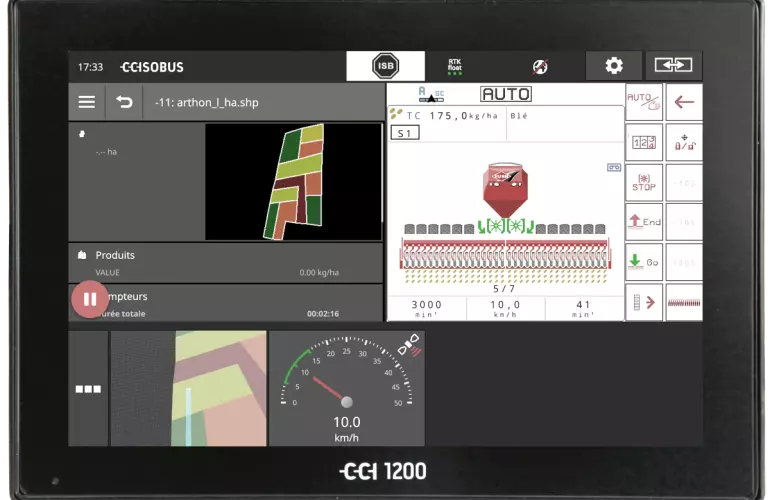
Task: Go to next softkey page arrow
Action: pyautogui.click(x=644, y=302)
